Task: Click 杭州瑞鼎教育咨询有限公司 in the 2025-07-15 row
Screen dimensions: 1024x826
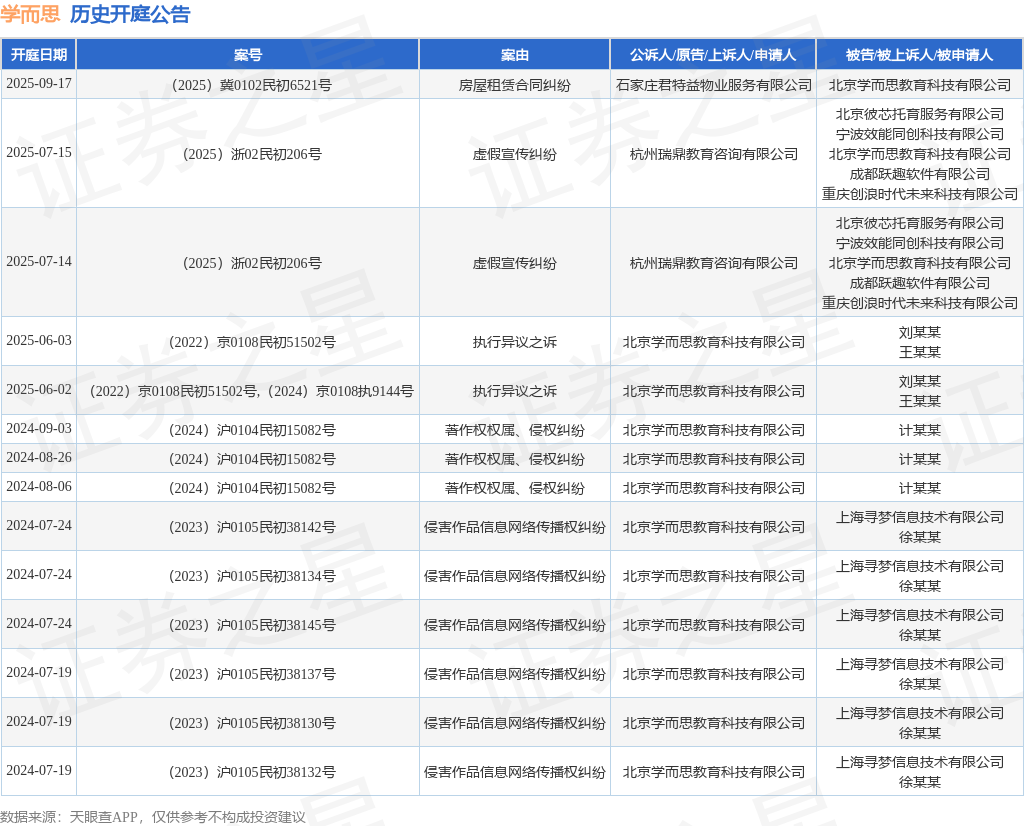Action: tap(714, 154)
